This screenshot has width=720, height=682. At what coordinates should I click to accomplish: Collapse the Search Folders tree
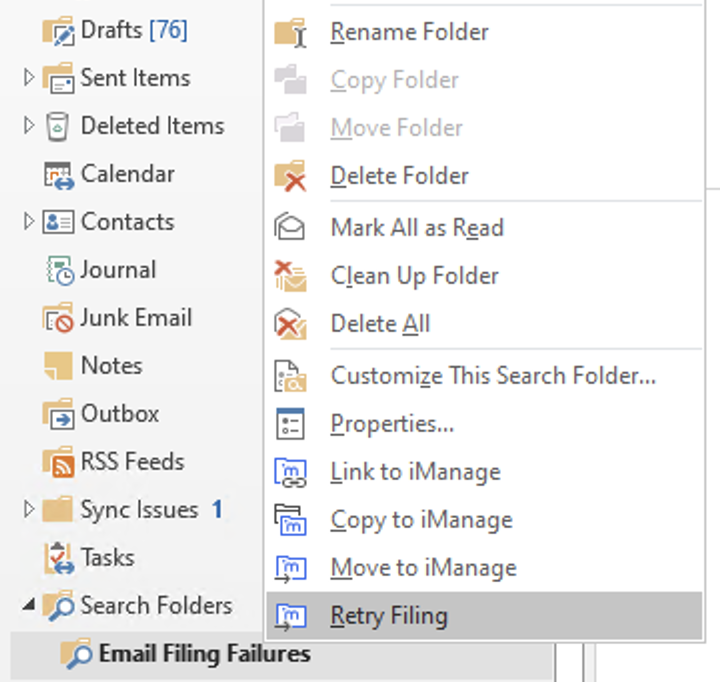pos(28,606)
